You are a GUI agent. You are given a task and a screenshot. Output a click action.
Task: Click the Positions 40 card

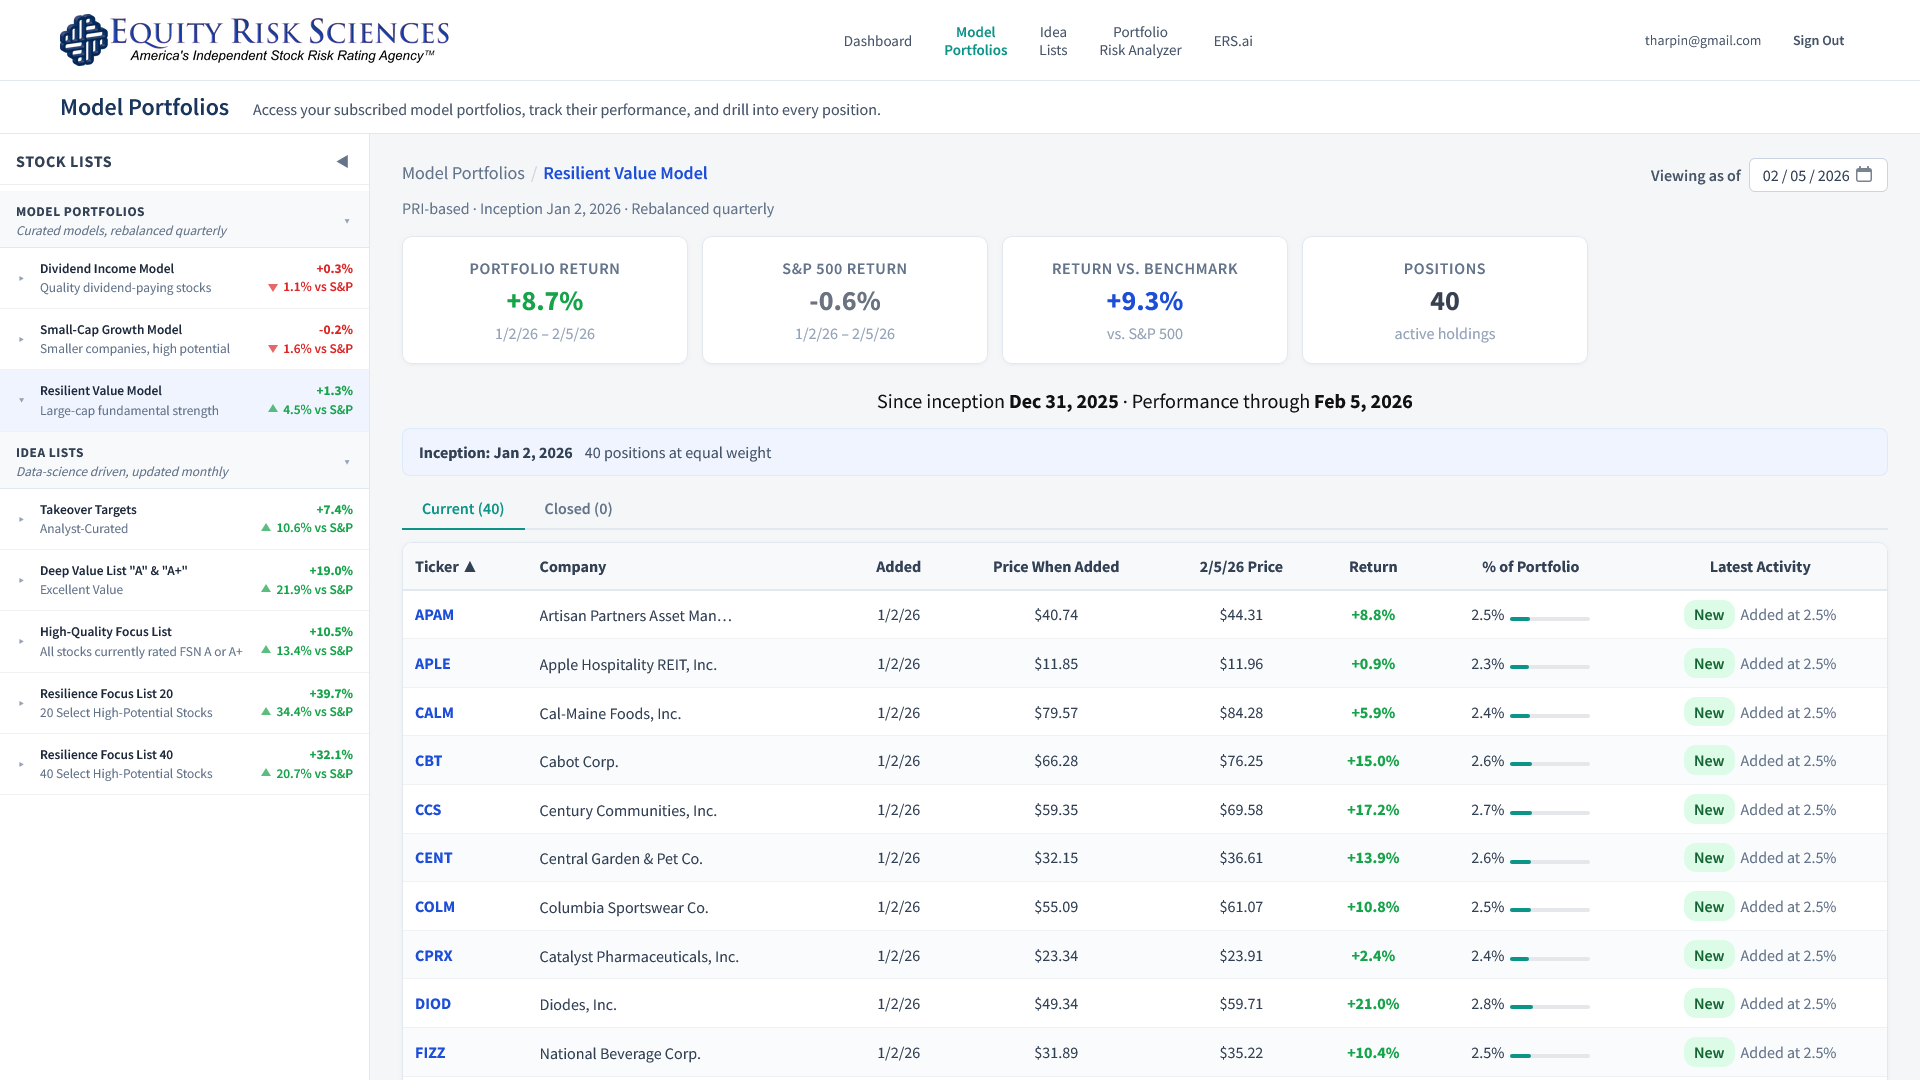[1445, 300]
